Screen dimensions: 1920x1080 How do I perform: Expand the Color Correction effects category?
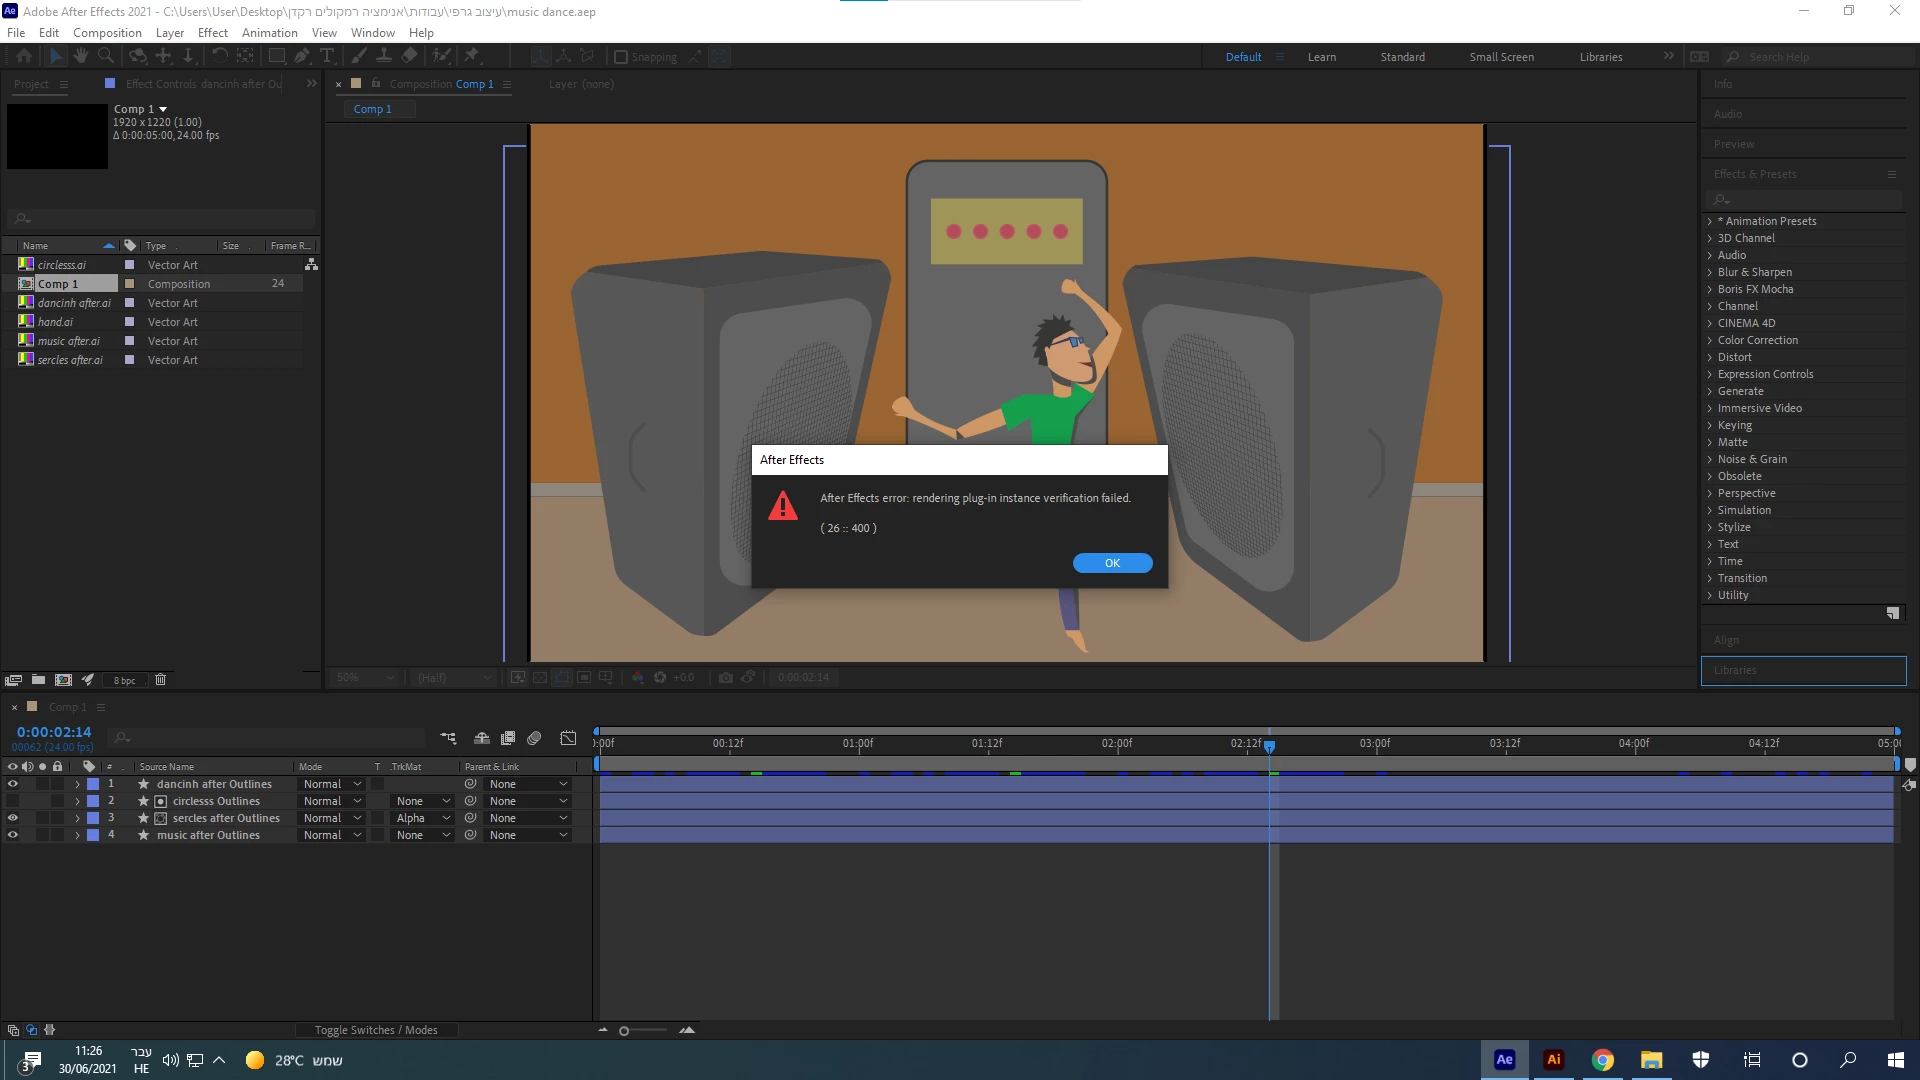click(1710, 340)
